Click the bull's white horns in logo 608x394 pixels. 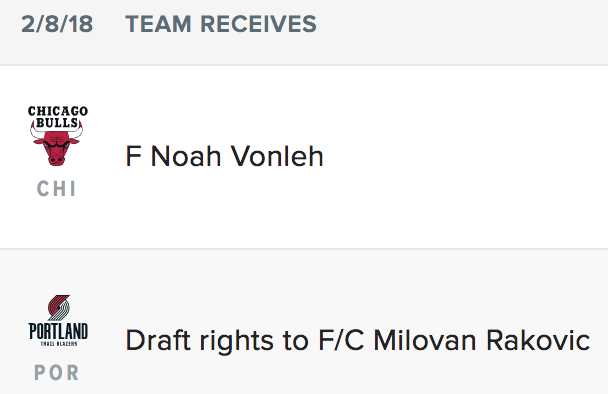tap(57, 132)
